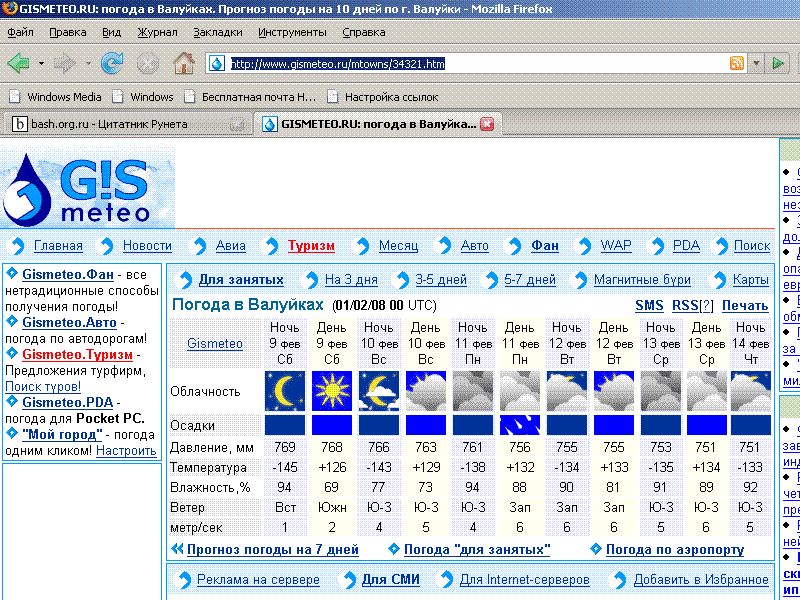Open the WAP navigation link
Viewport: 800px width, 600px height.
click(616, 246)
